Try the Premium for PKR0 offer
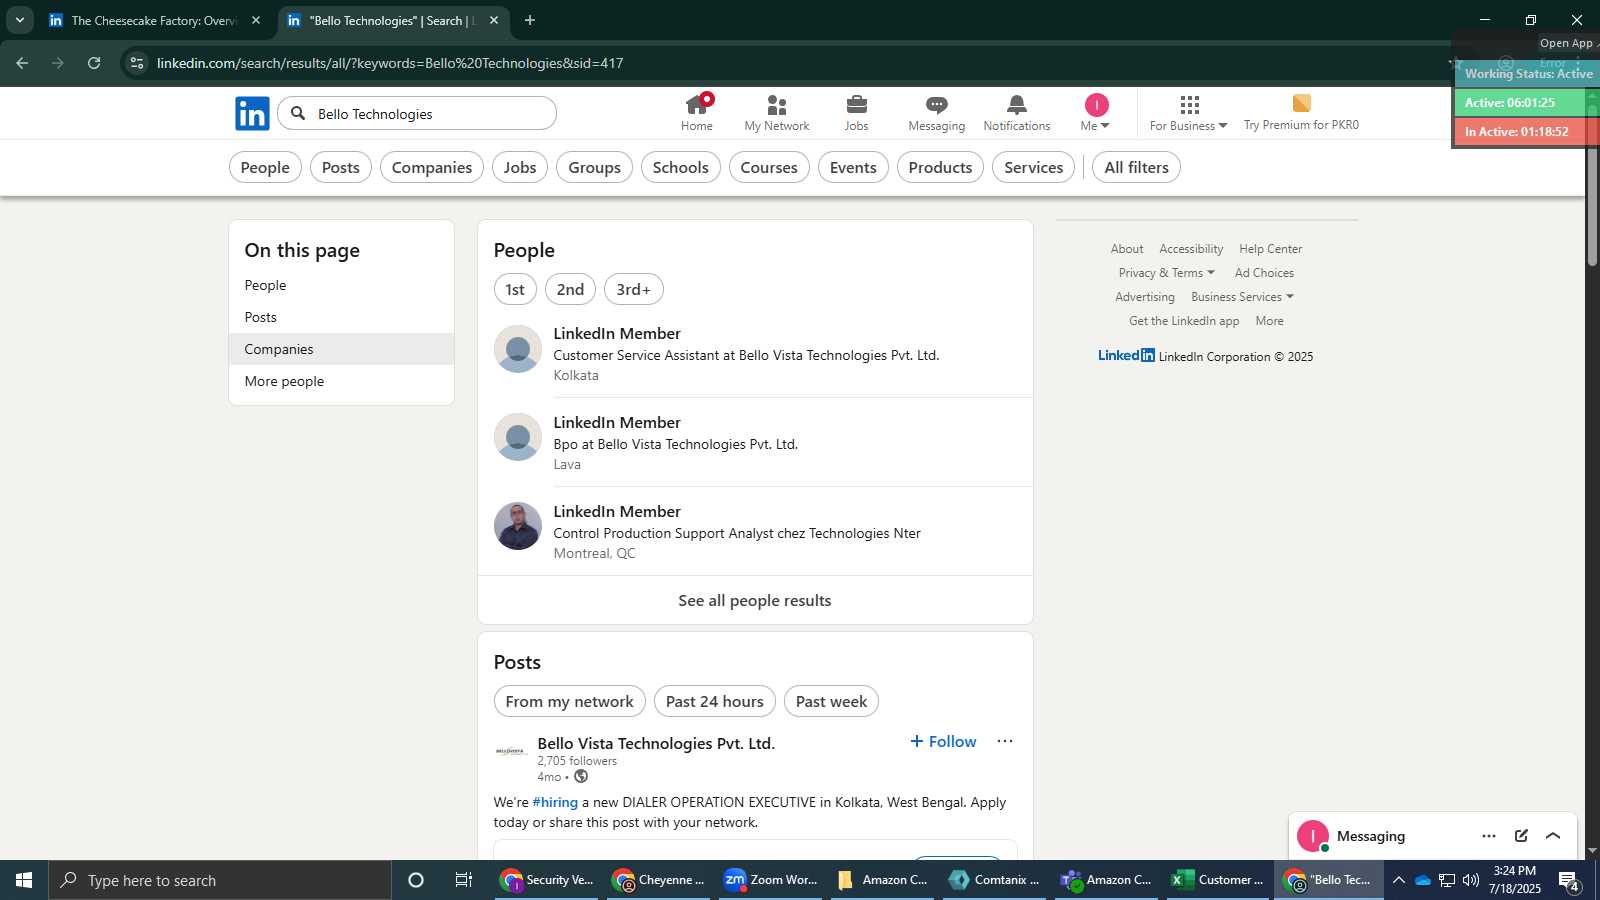 [1301, 114]
